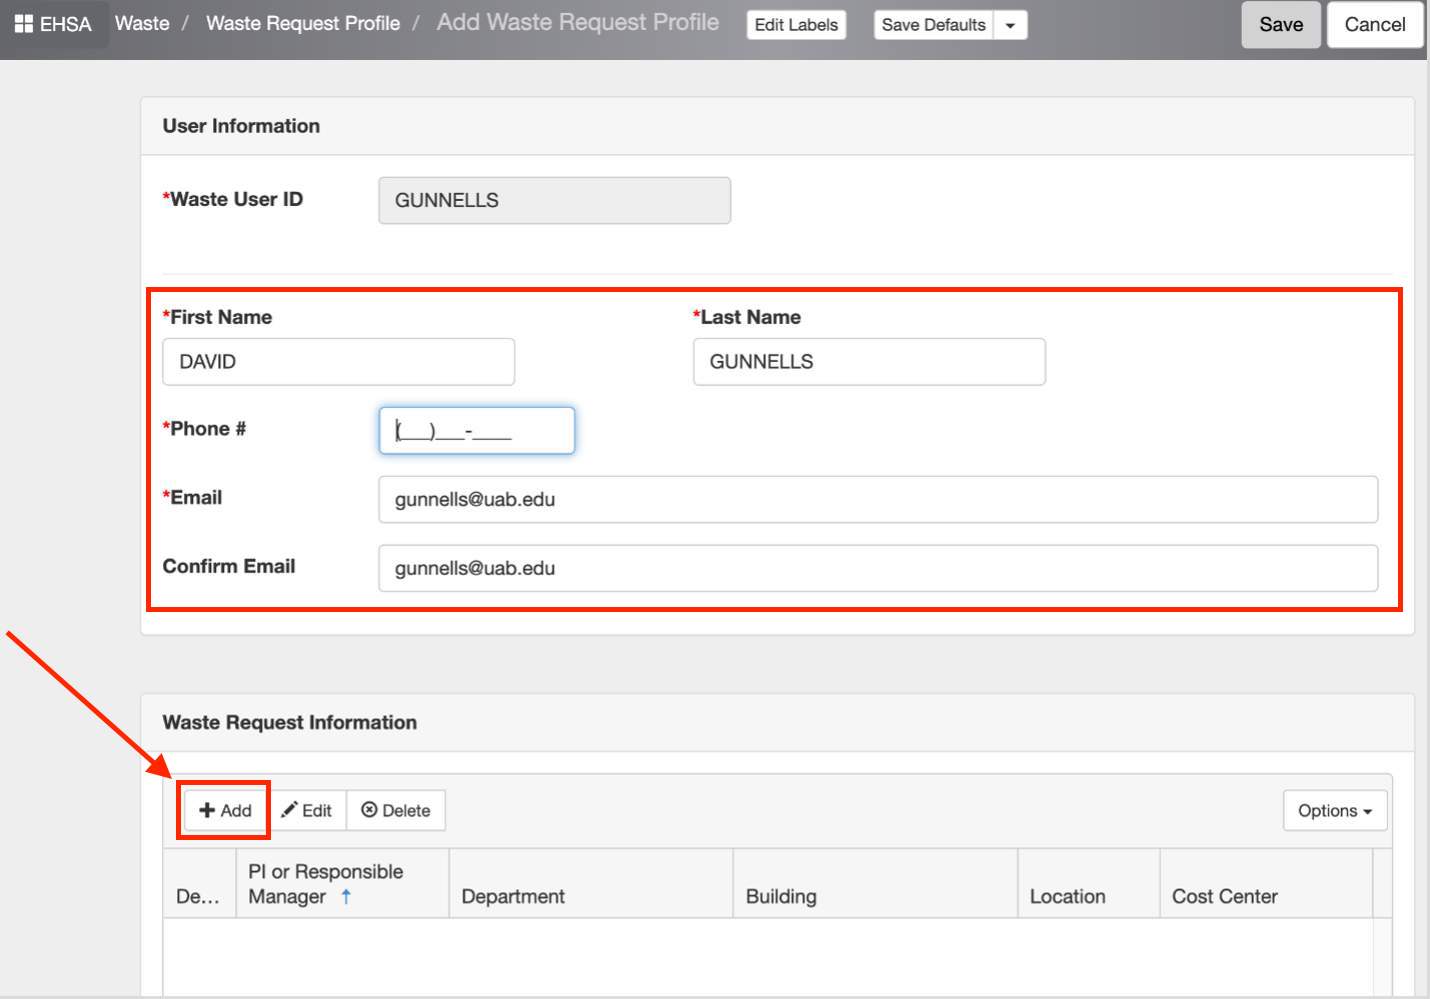Go to the Waste Request Profile breadcrumb
The image size is (1430, 999).
click(303, 23)
